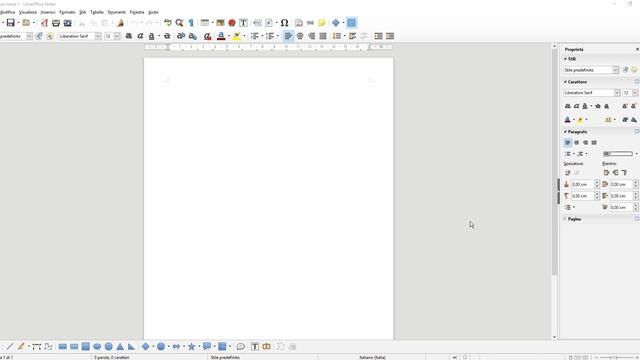This screenshot has width=640, height=360.
Task: Insert a text box from top toolbar
Action: coord(243,23)
